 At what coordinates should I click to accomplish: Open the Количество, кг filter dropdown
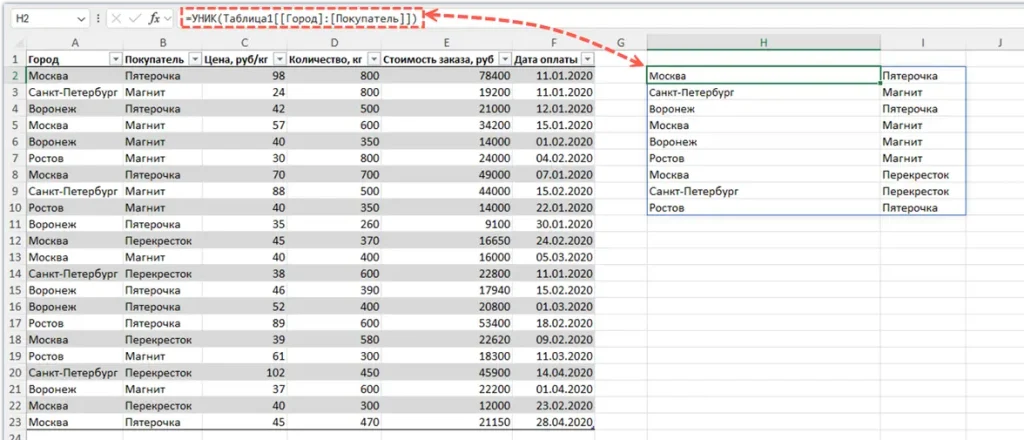coord(372,59)
